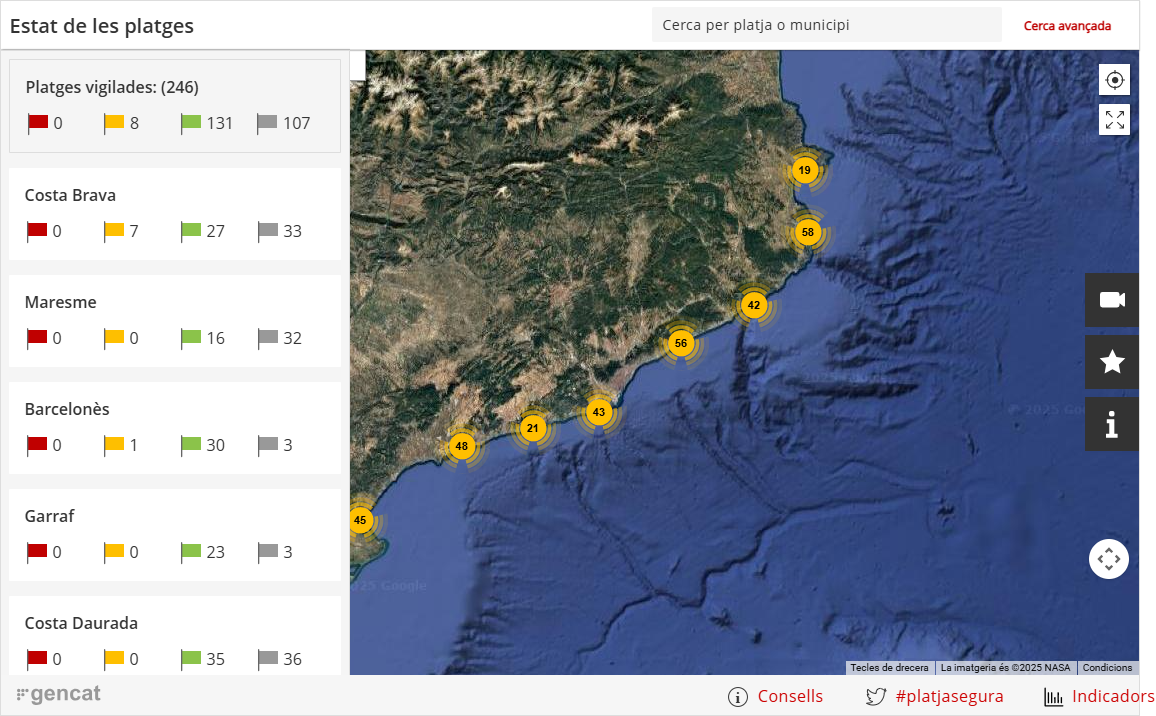Screen dimensions: 1156x716
Task: Type in the beach search field
Action: [x=826, y=25]
